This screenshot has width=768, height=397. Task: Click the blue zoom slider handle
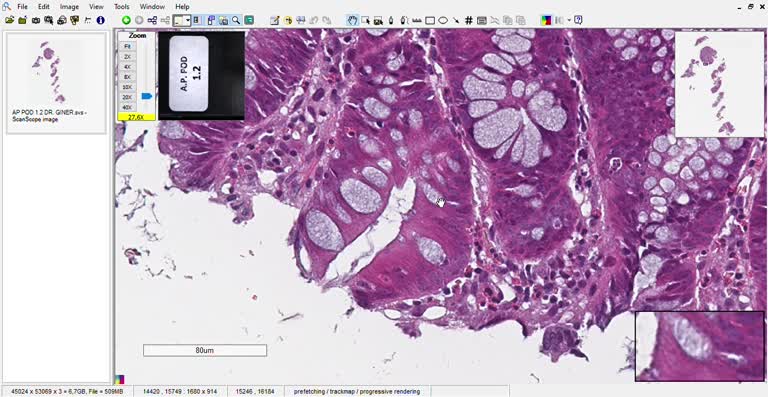click(146, 96)
